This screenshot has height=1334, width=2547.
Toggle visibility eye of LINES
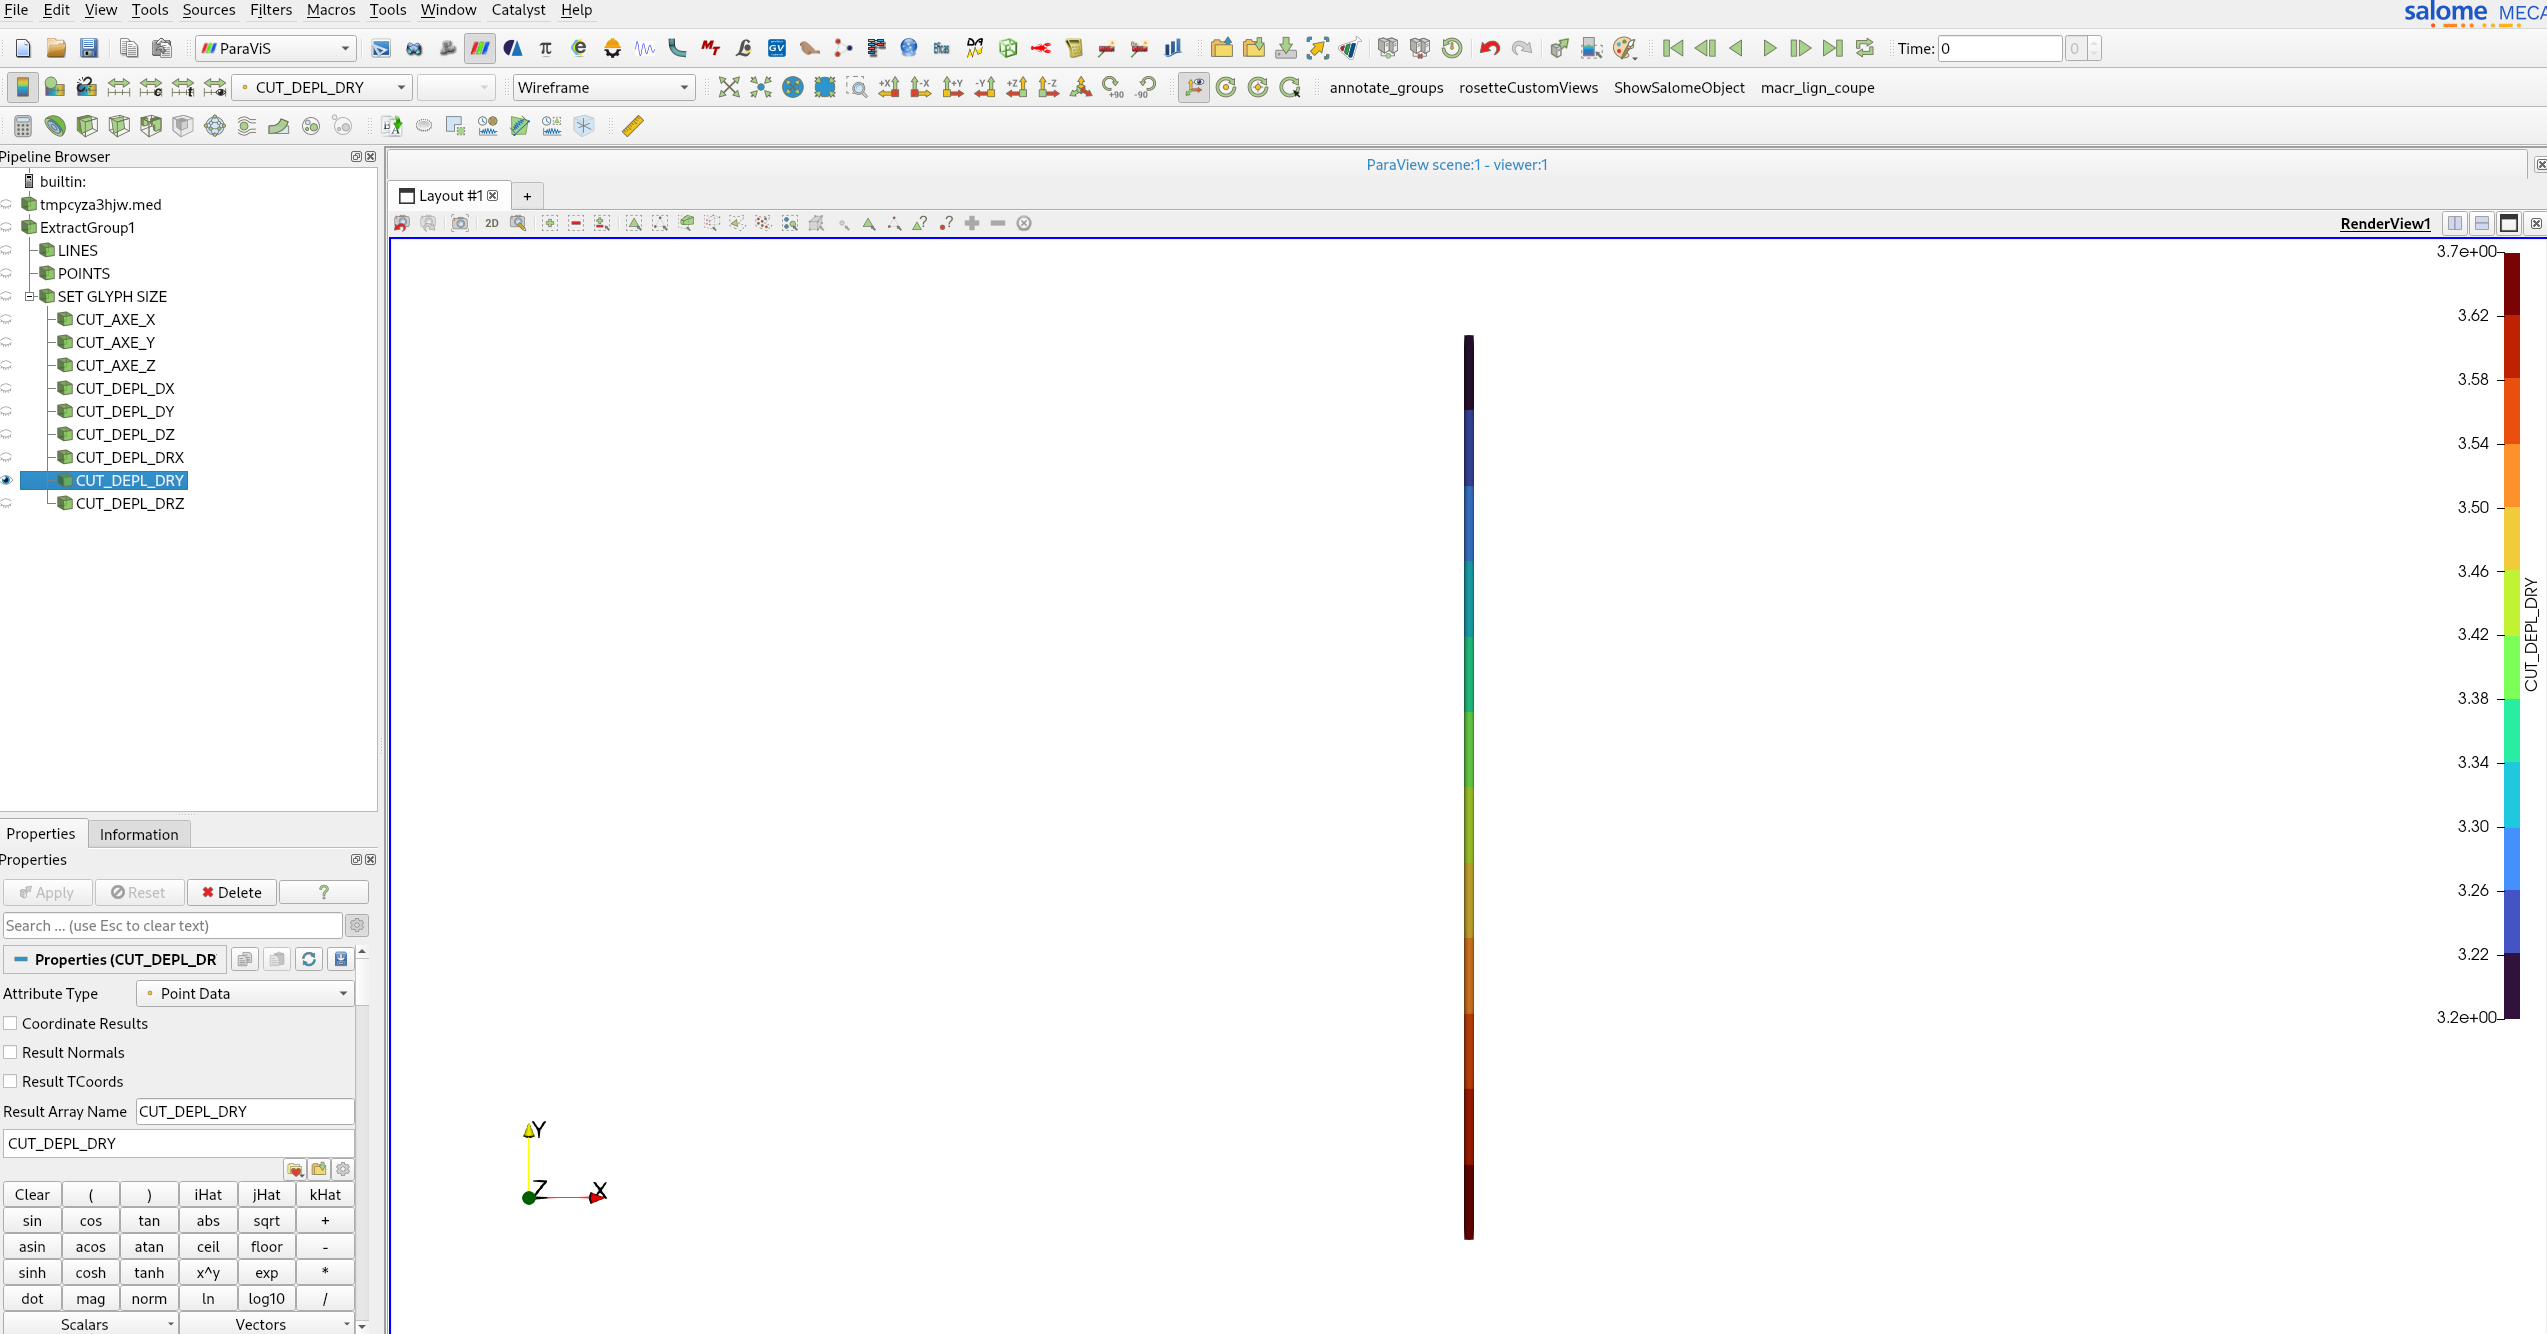click(x=7, y=251)
